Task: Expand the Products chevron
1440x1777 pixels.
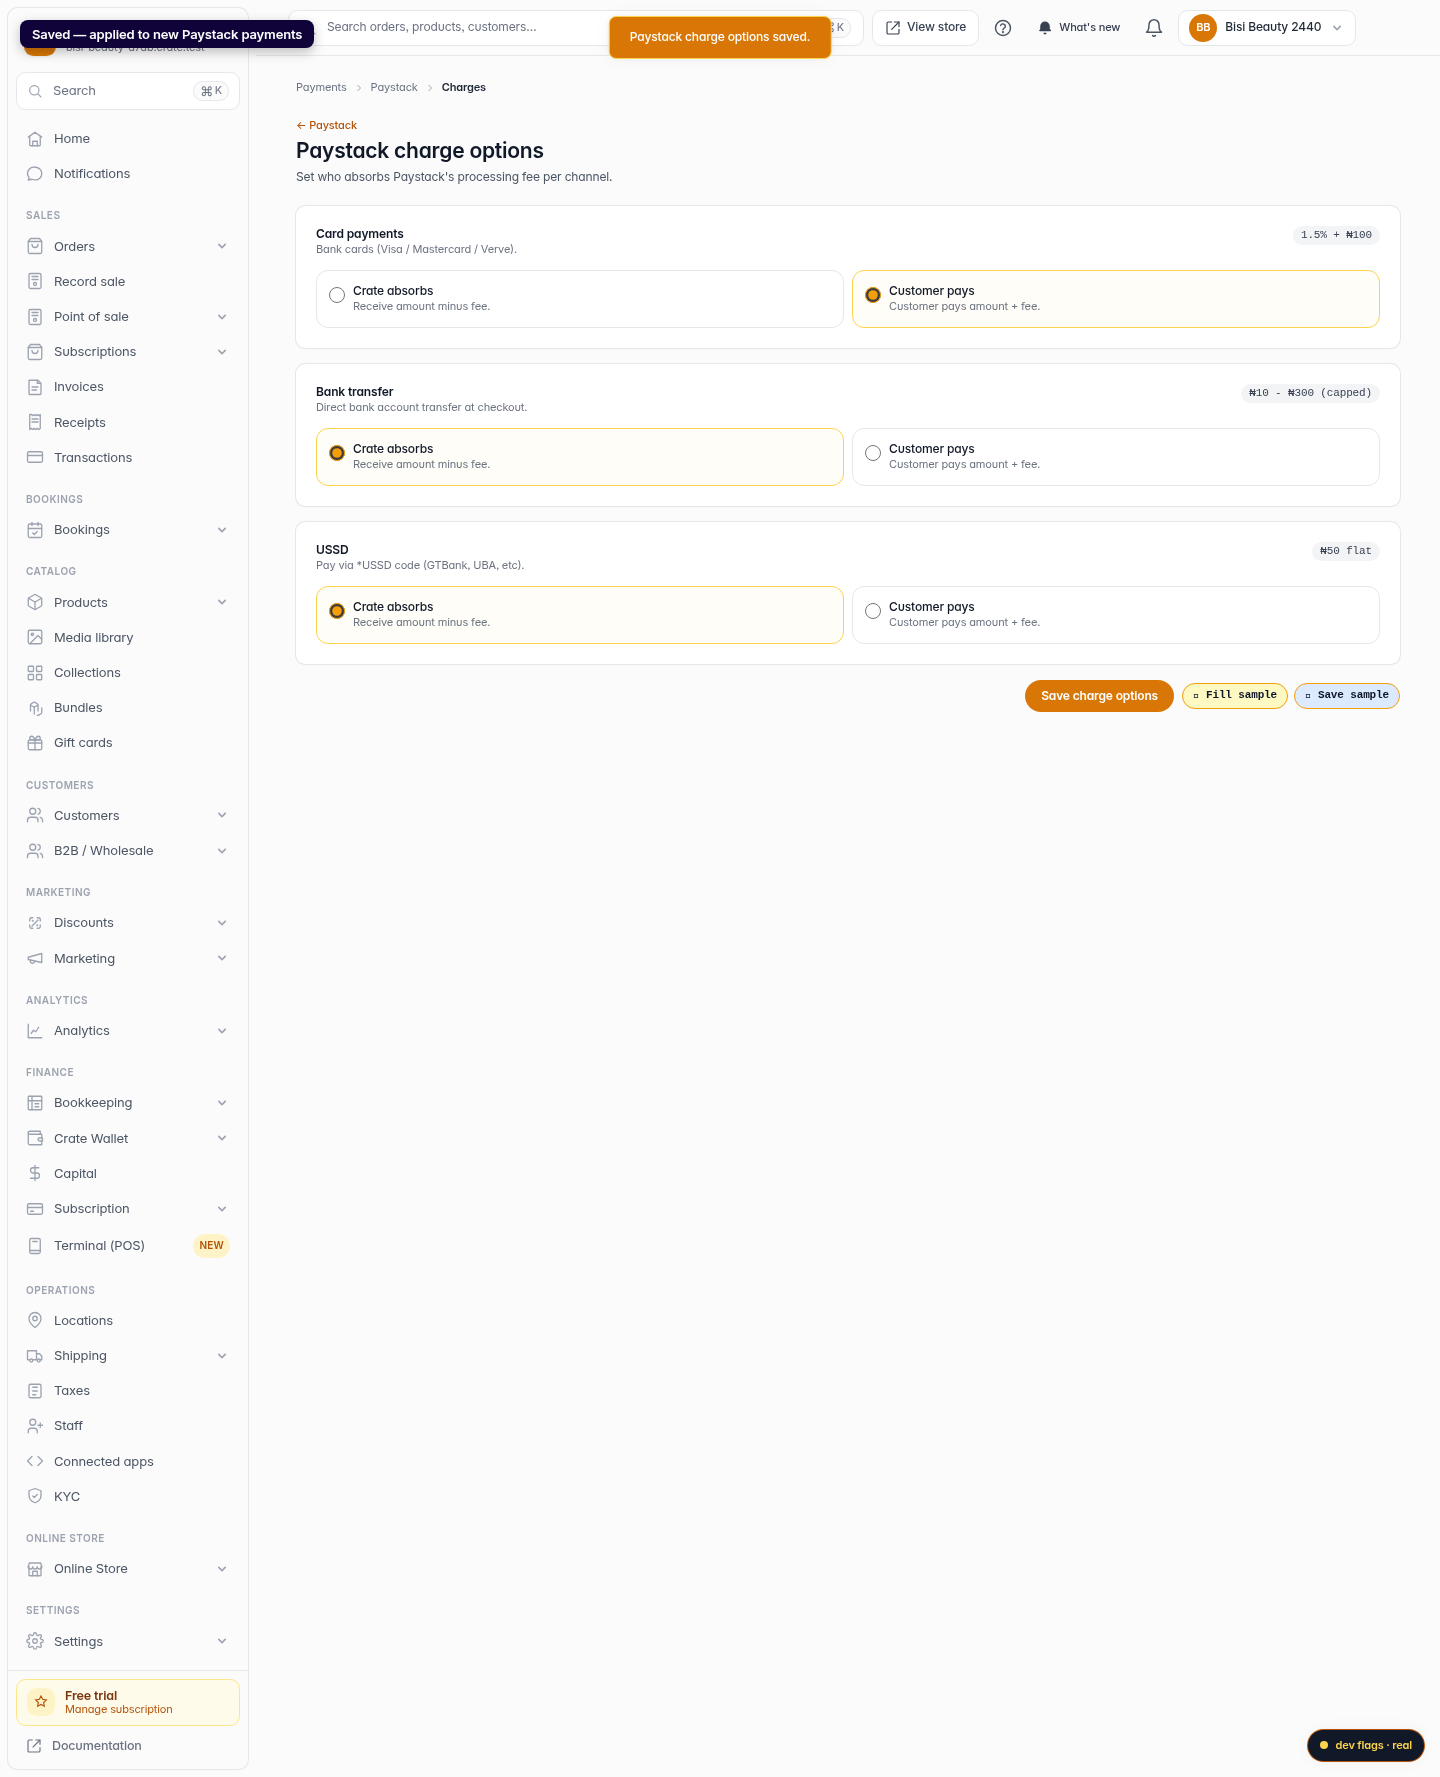Action: (x=222, y=603)
